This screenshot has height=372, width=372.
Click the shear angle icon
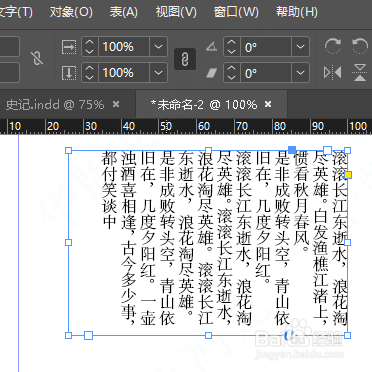(211, 73)
